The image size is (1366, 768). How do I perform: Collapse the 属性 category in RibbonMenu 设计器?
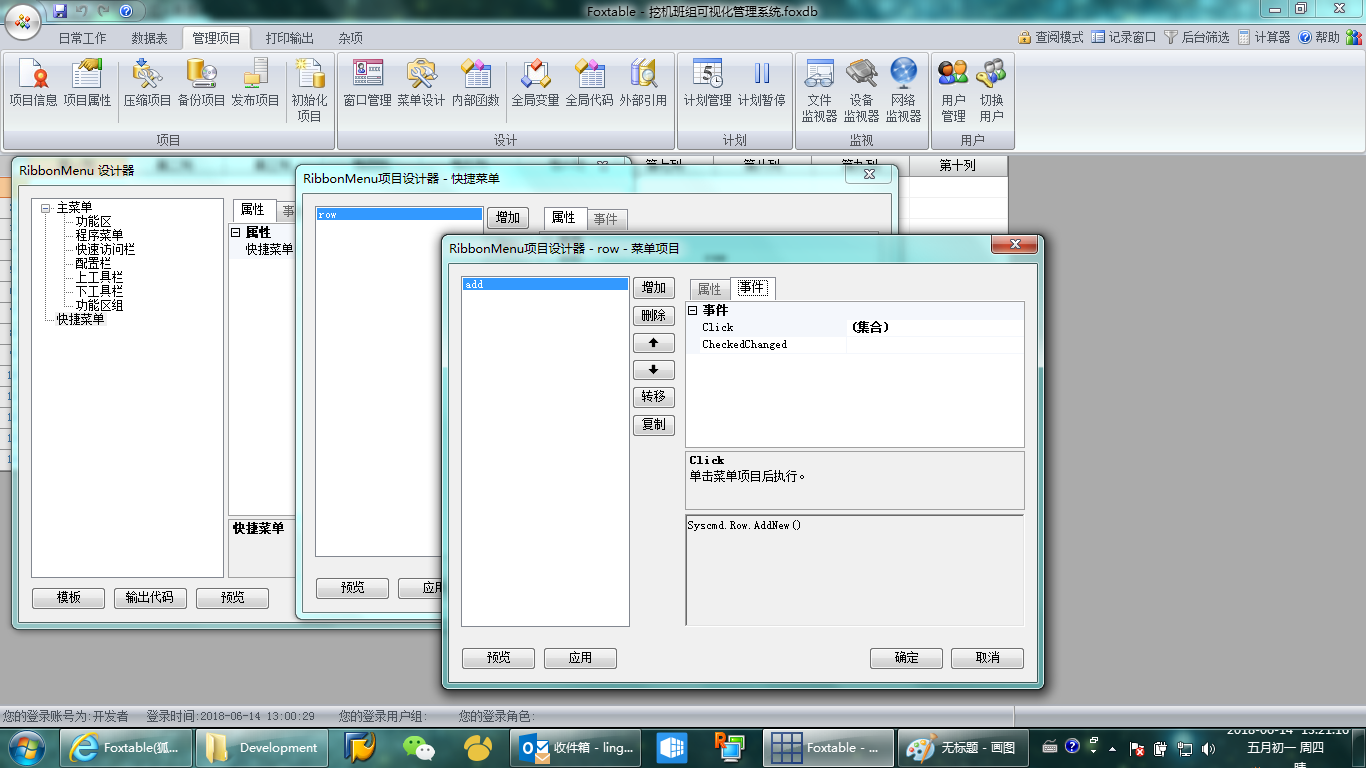(x=235, y=232)
